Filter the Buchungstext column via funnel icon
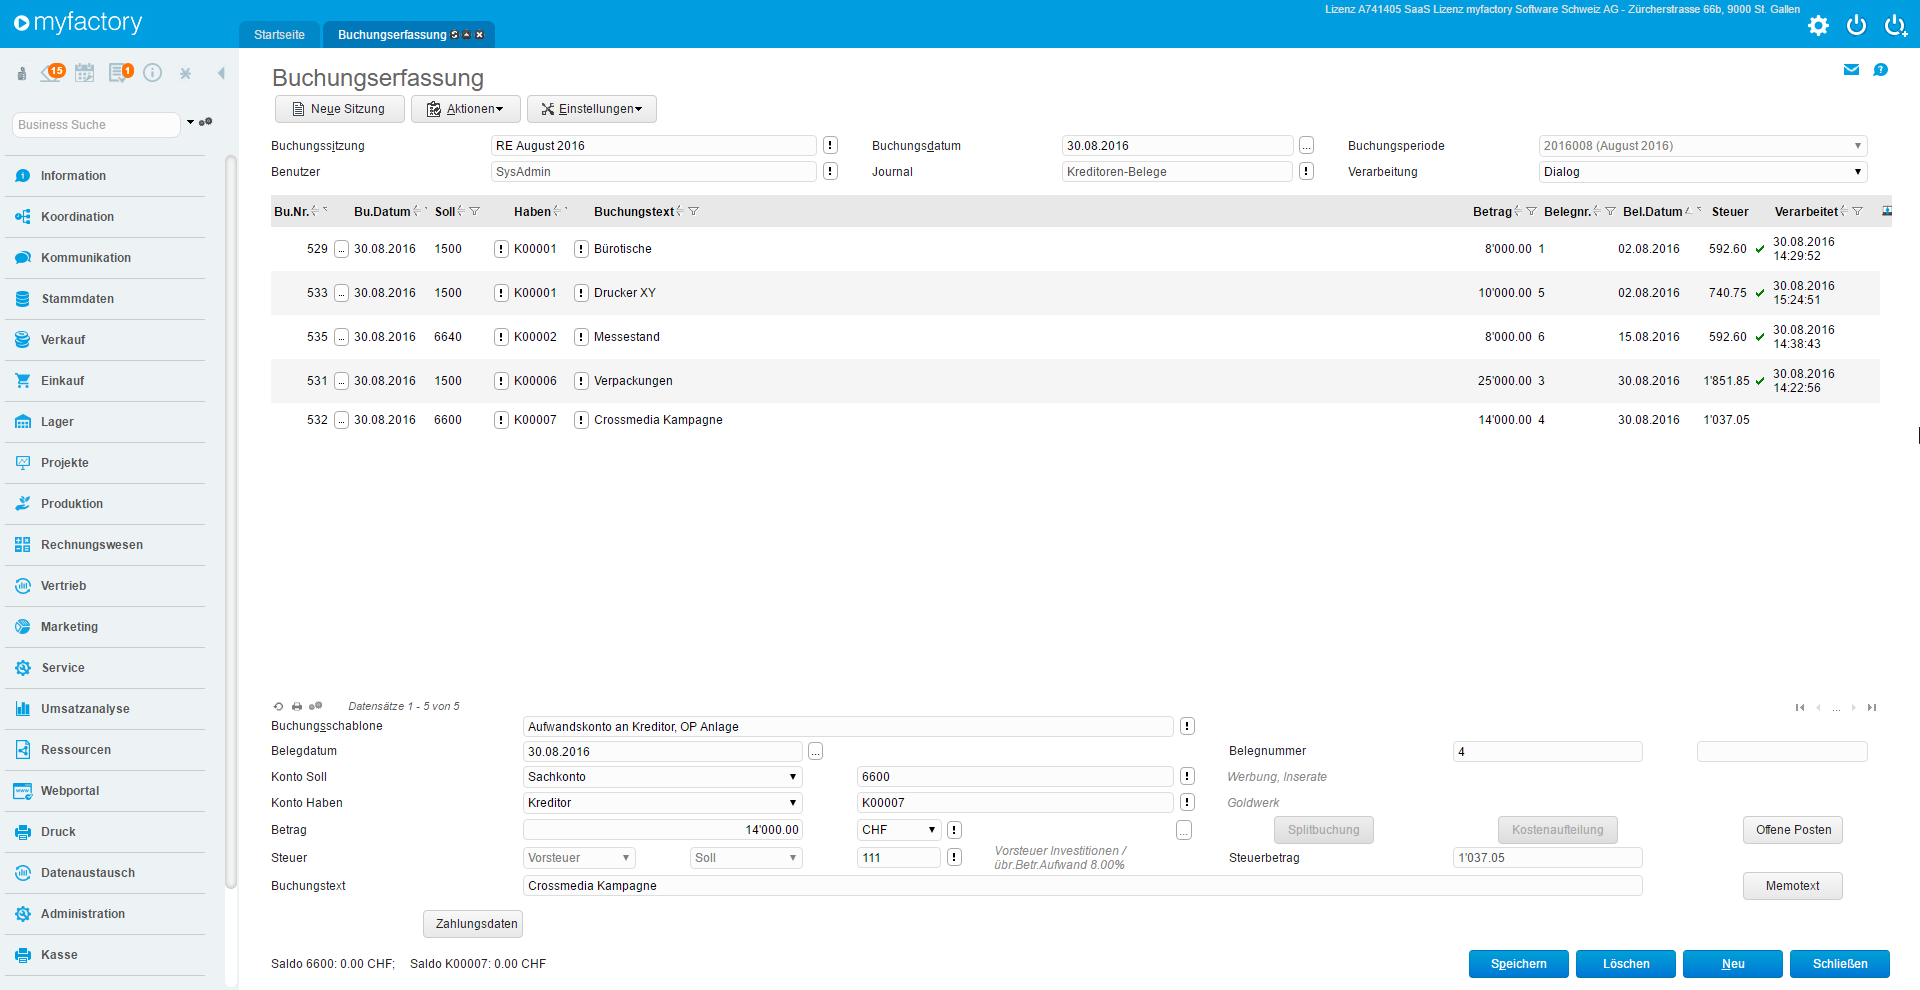The height and width of the screenshot is (990, 1920). 694,212
